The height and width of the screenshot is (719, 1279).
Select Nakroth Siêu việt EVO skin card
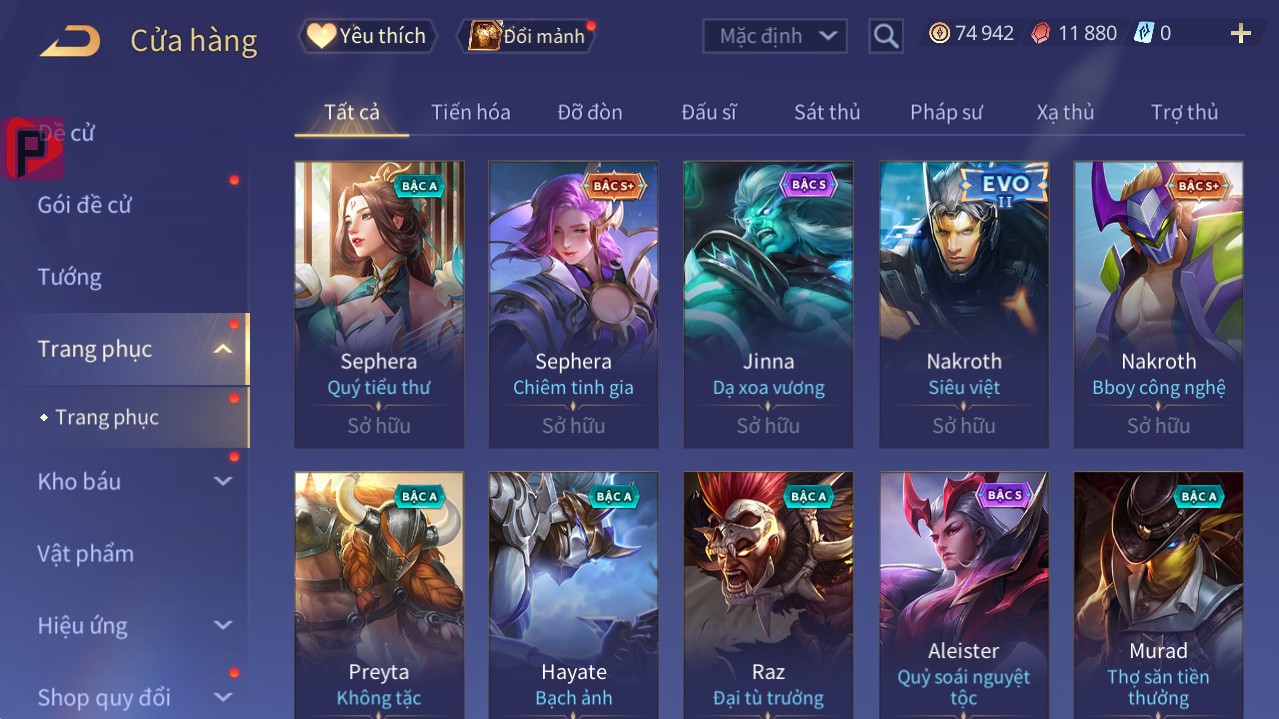[x=964, y=305]
